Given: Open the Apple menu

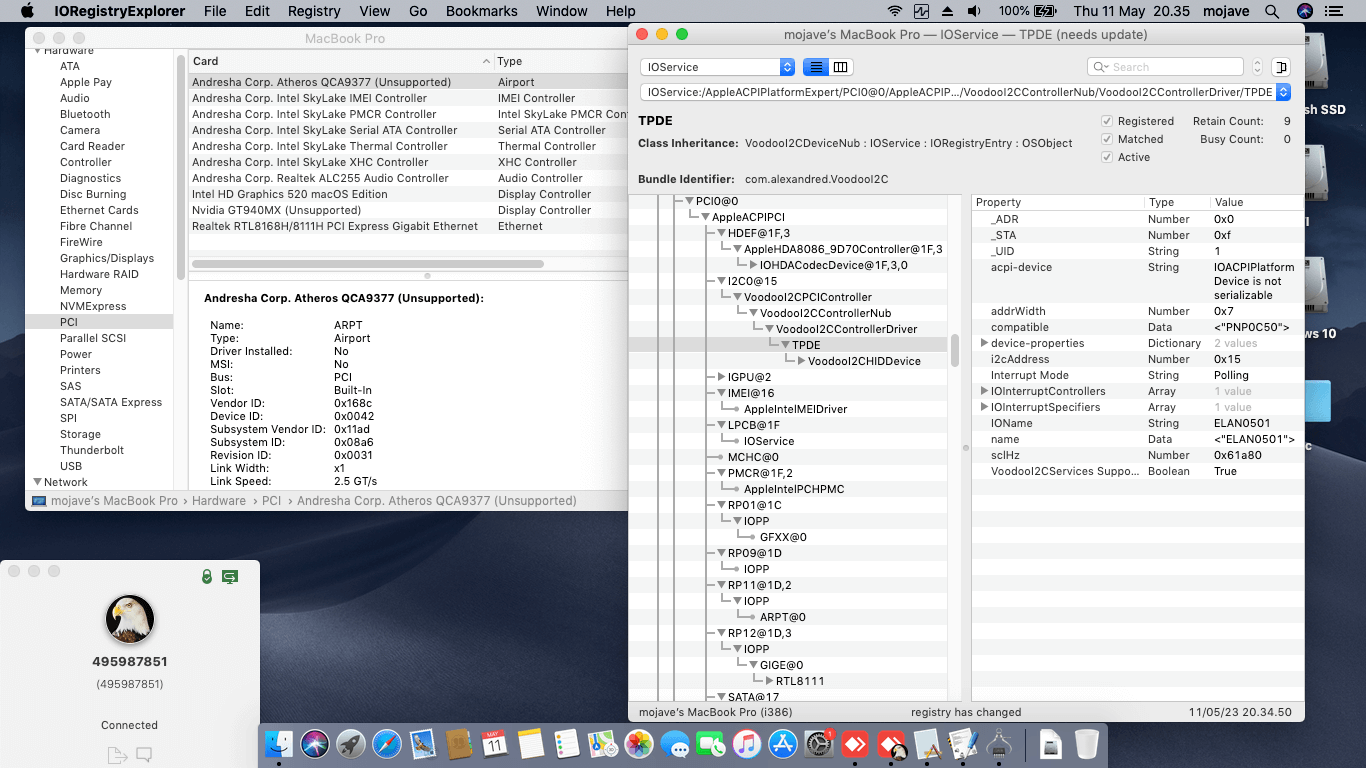Looking at the screenshot, I should tap(27, 11).
